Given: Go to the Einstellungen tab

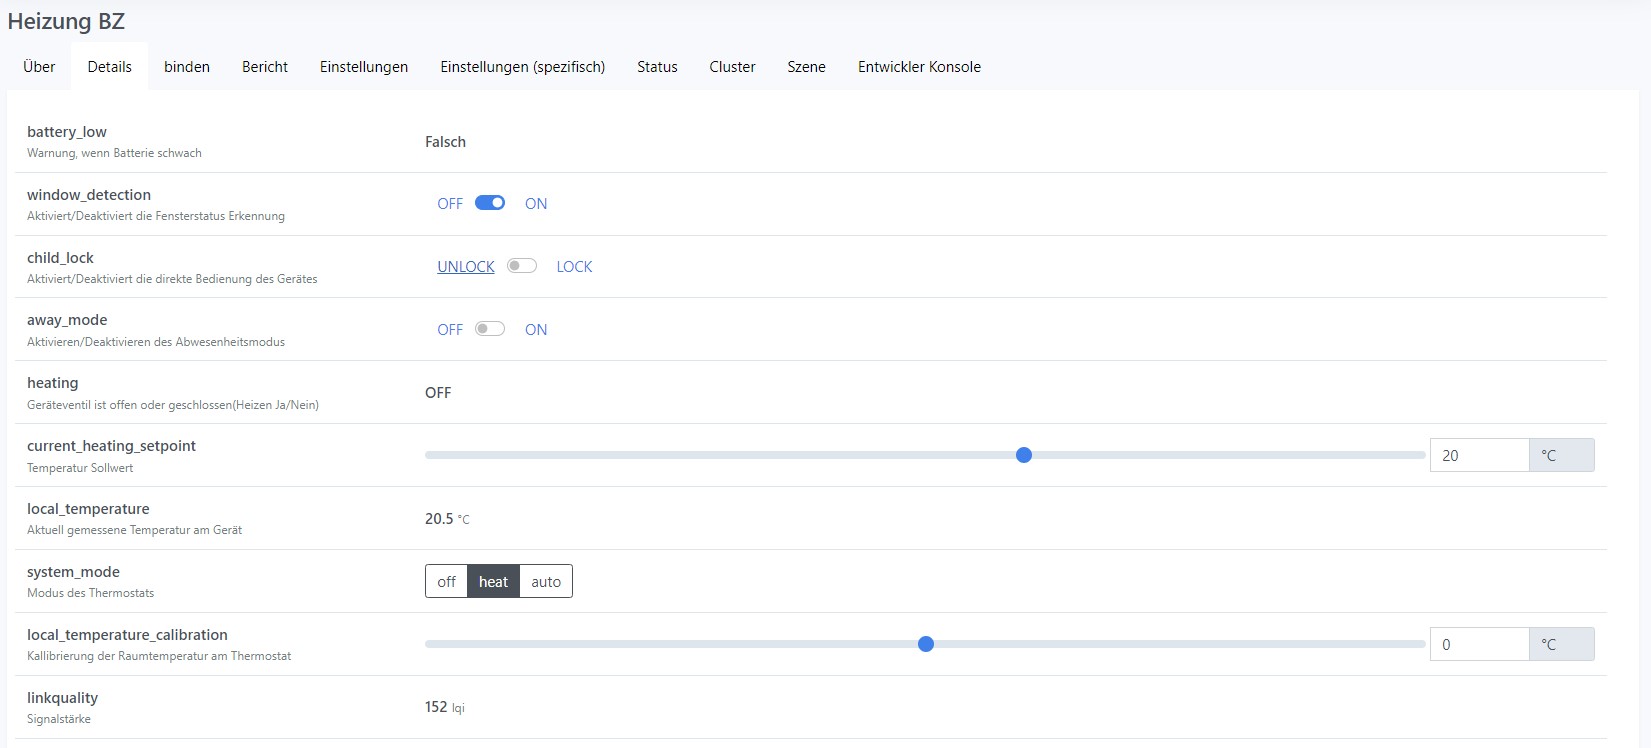Looking at the screenshot, I should [364, 67].
